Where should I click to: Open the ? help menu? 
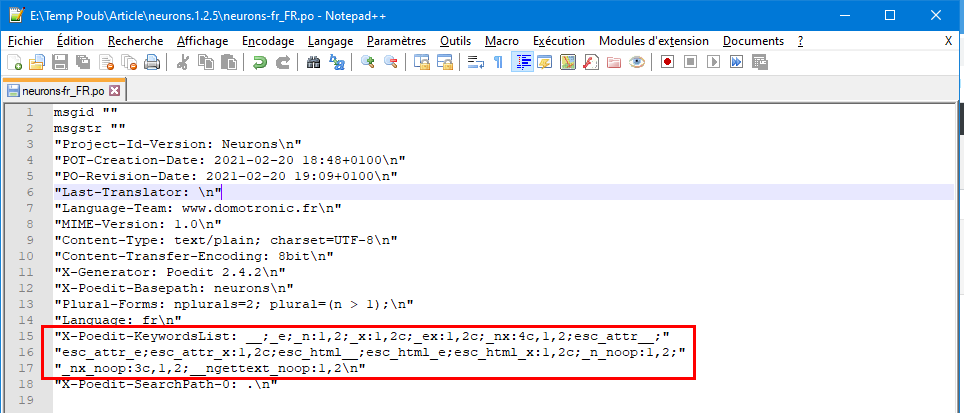click(x=800, y=41)
